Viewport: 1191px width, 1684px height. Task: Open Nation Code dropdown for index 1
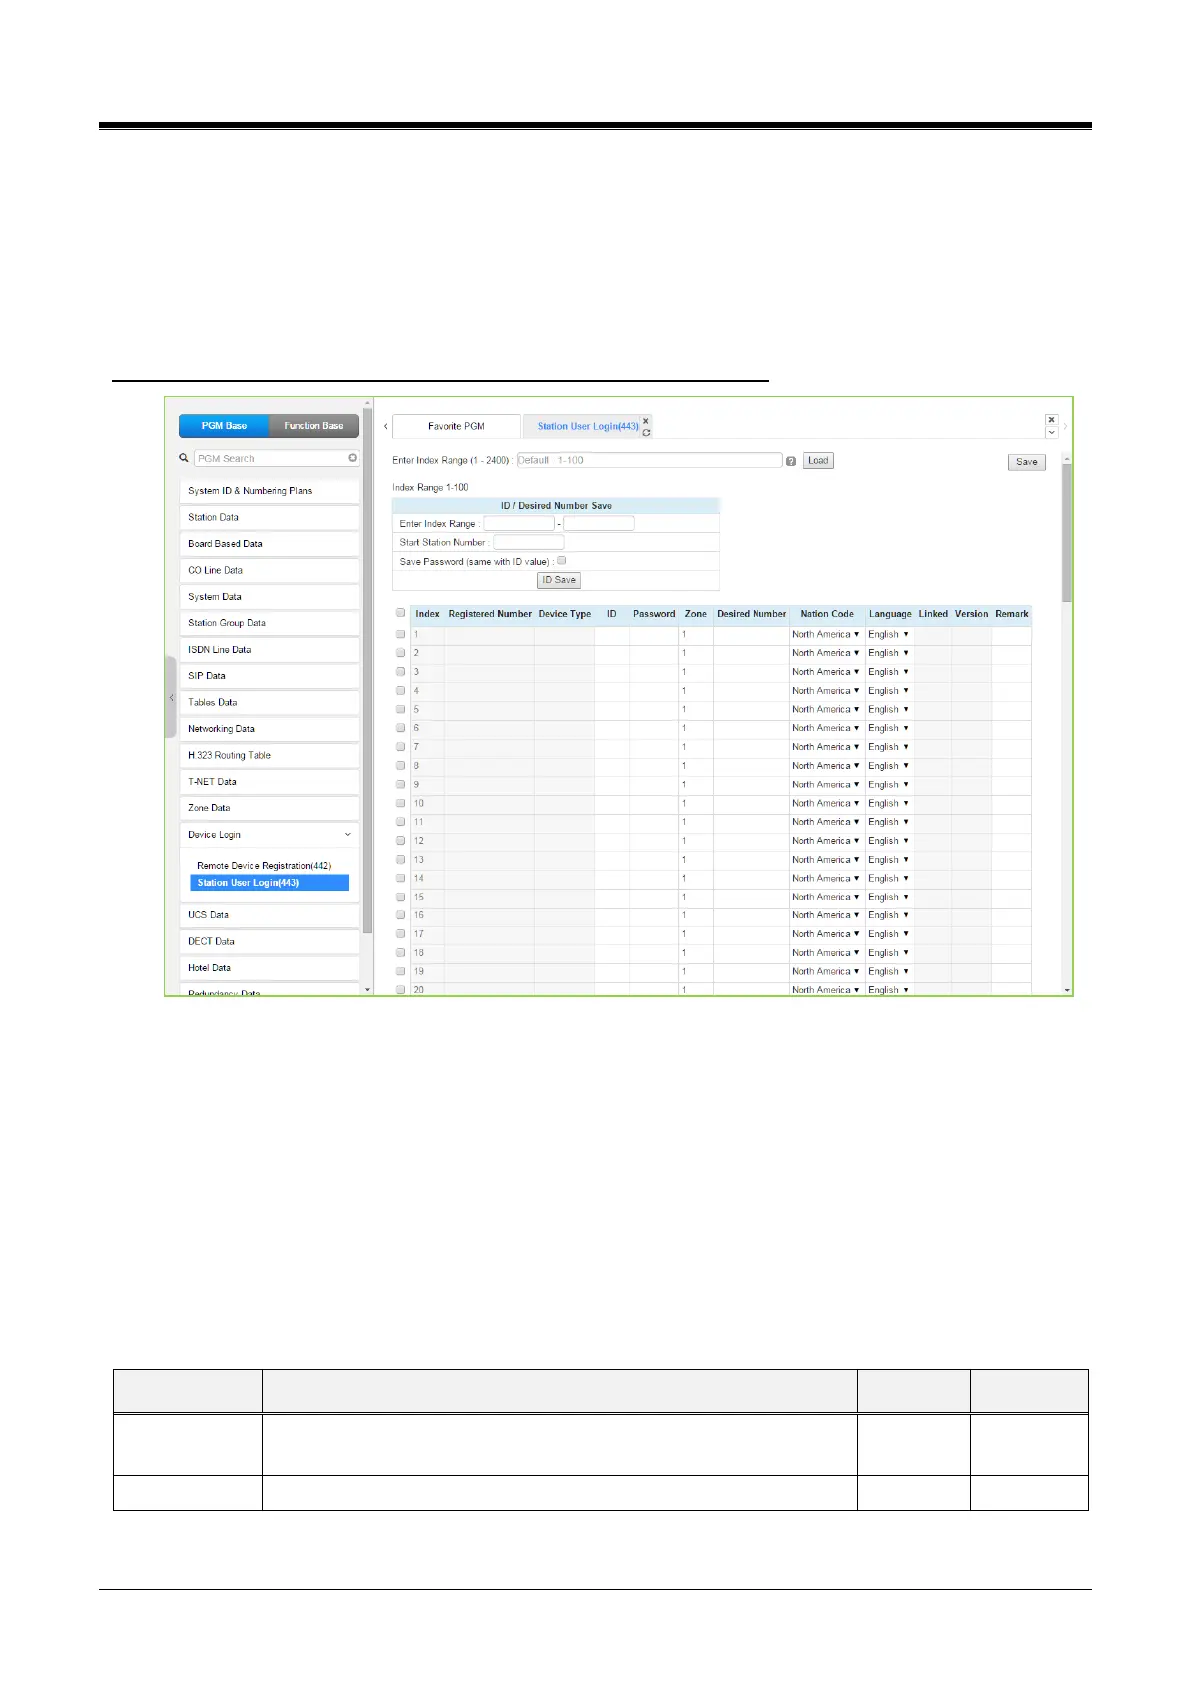826,634
